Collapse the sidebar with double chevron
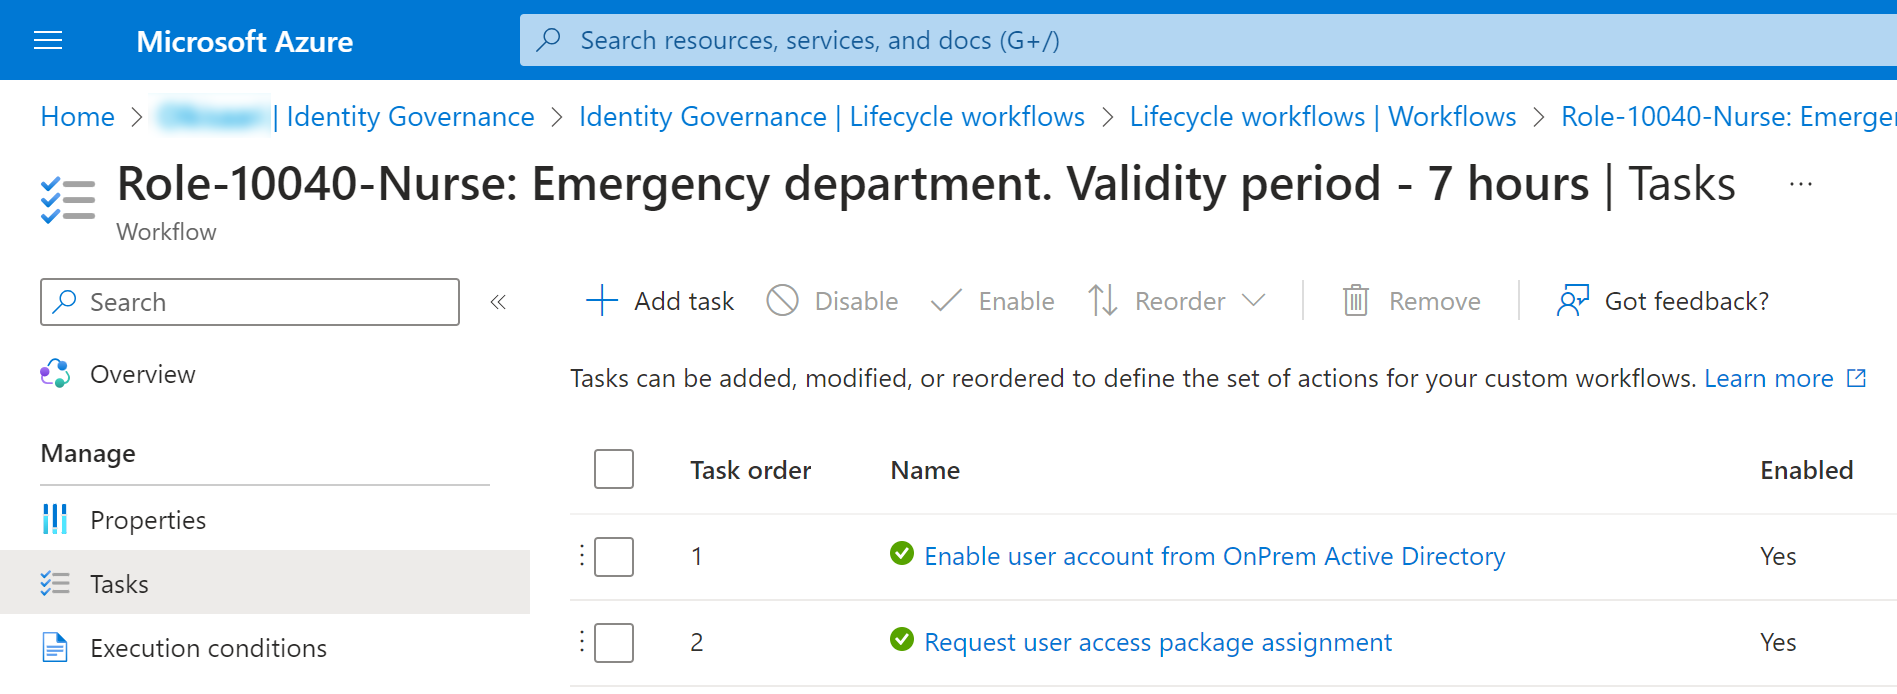The height and width of the screenshot is (694, 1897). [498, 302]
